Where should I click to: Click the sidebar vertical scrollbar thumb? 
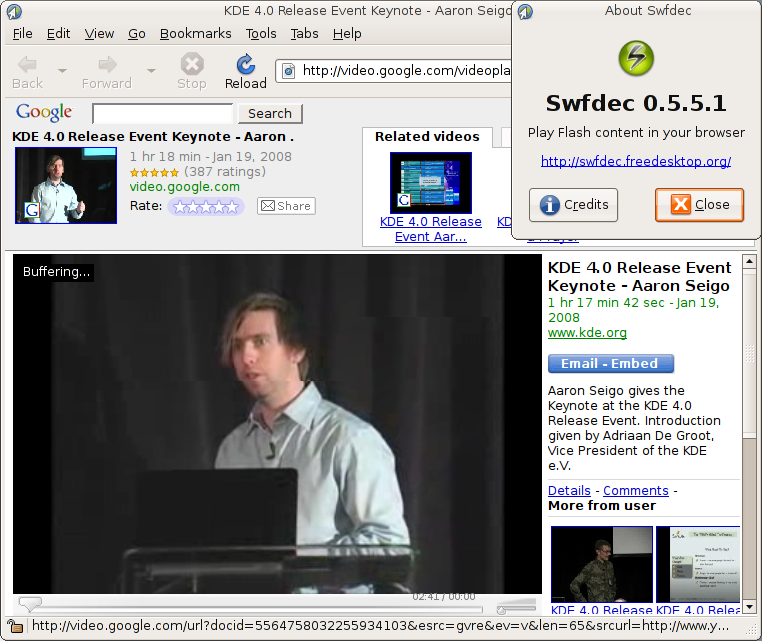pos(749,353)
